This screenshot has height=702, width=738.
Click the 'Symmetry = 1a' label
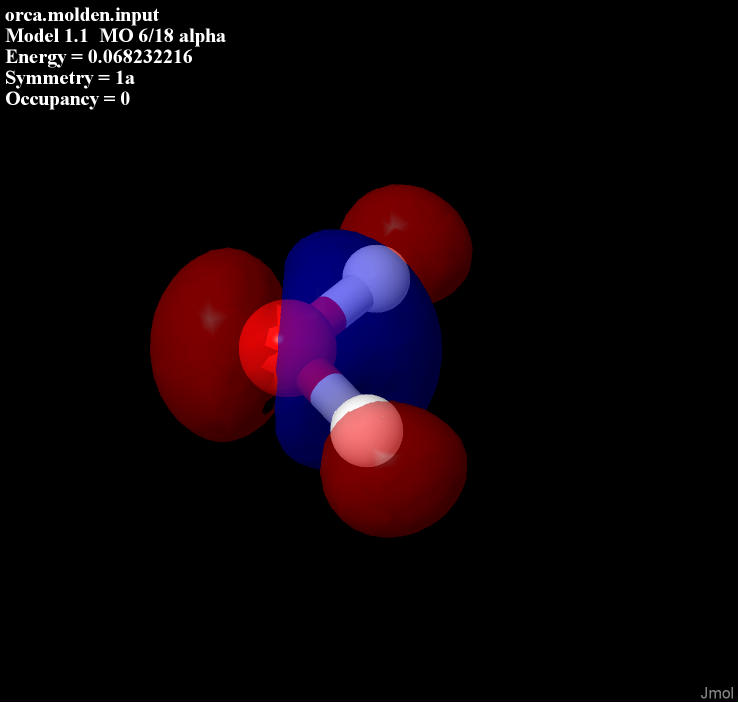click(x=70, y=78)
